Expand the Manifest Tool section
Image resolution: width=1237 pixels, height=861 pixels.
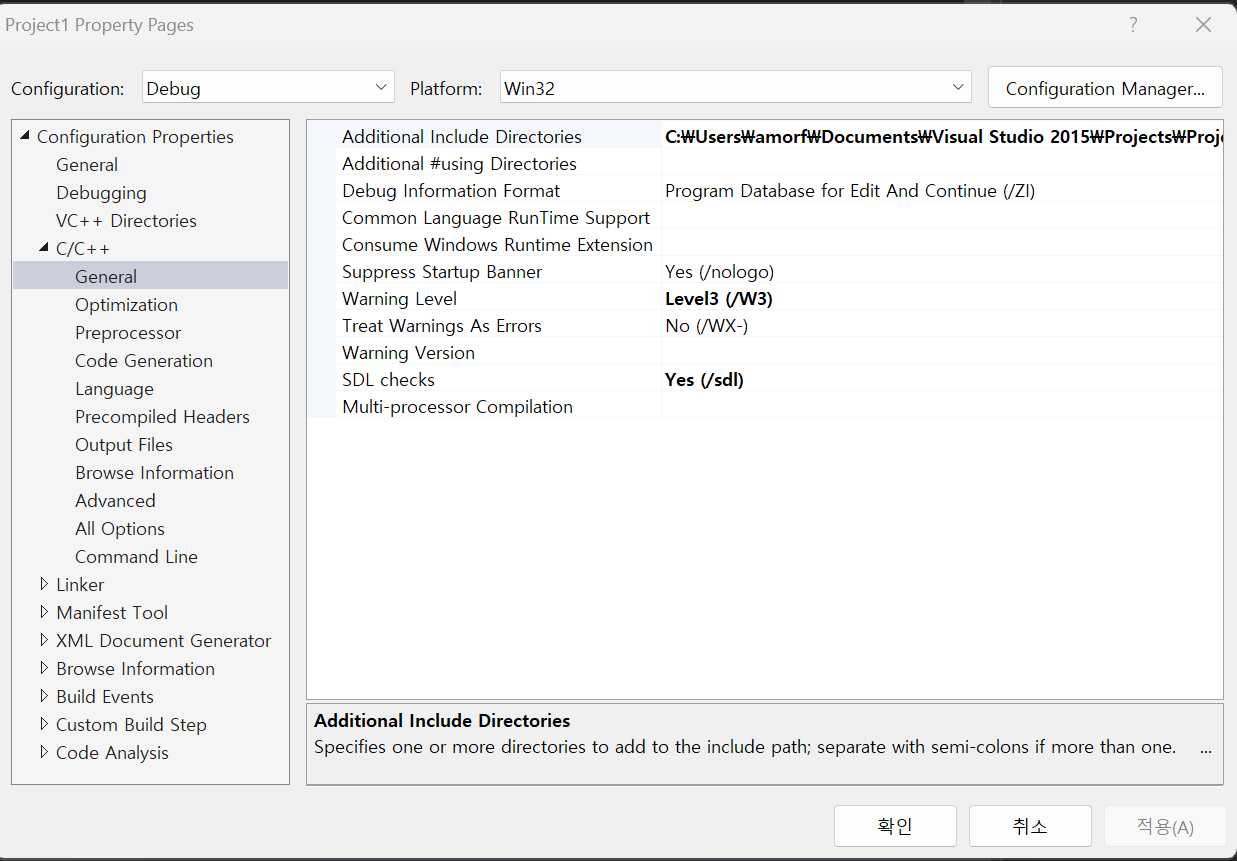click(x=44, y=612)
